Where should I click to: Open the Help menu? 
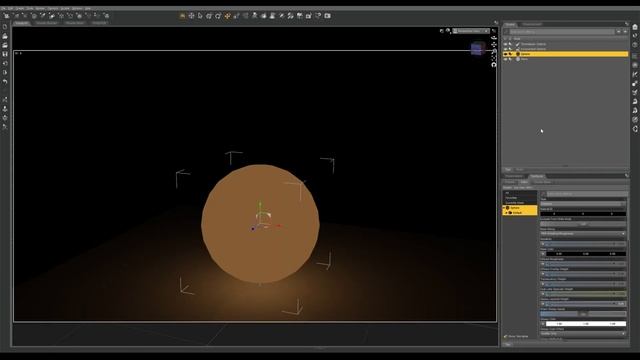(88, 8)
